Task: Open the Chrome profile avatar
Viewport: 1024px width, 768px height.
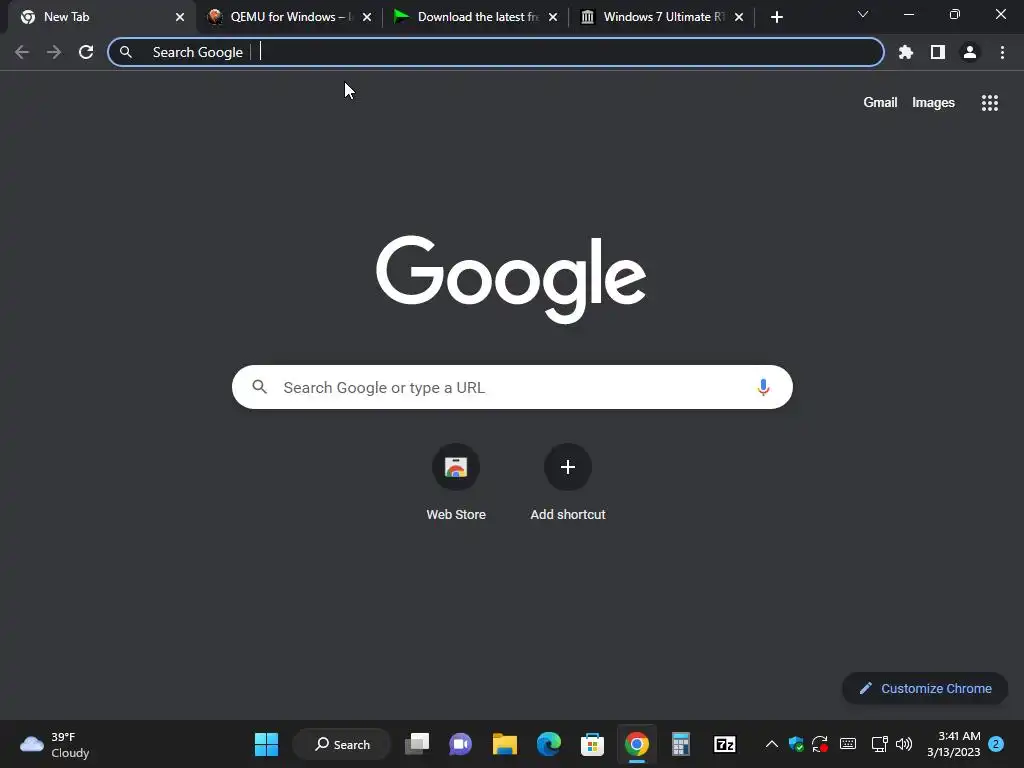Action: click(x=970, y=52)
